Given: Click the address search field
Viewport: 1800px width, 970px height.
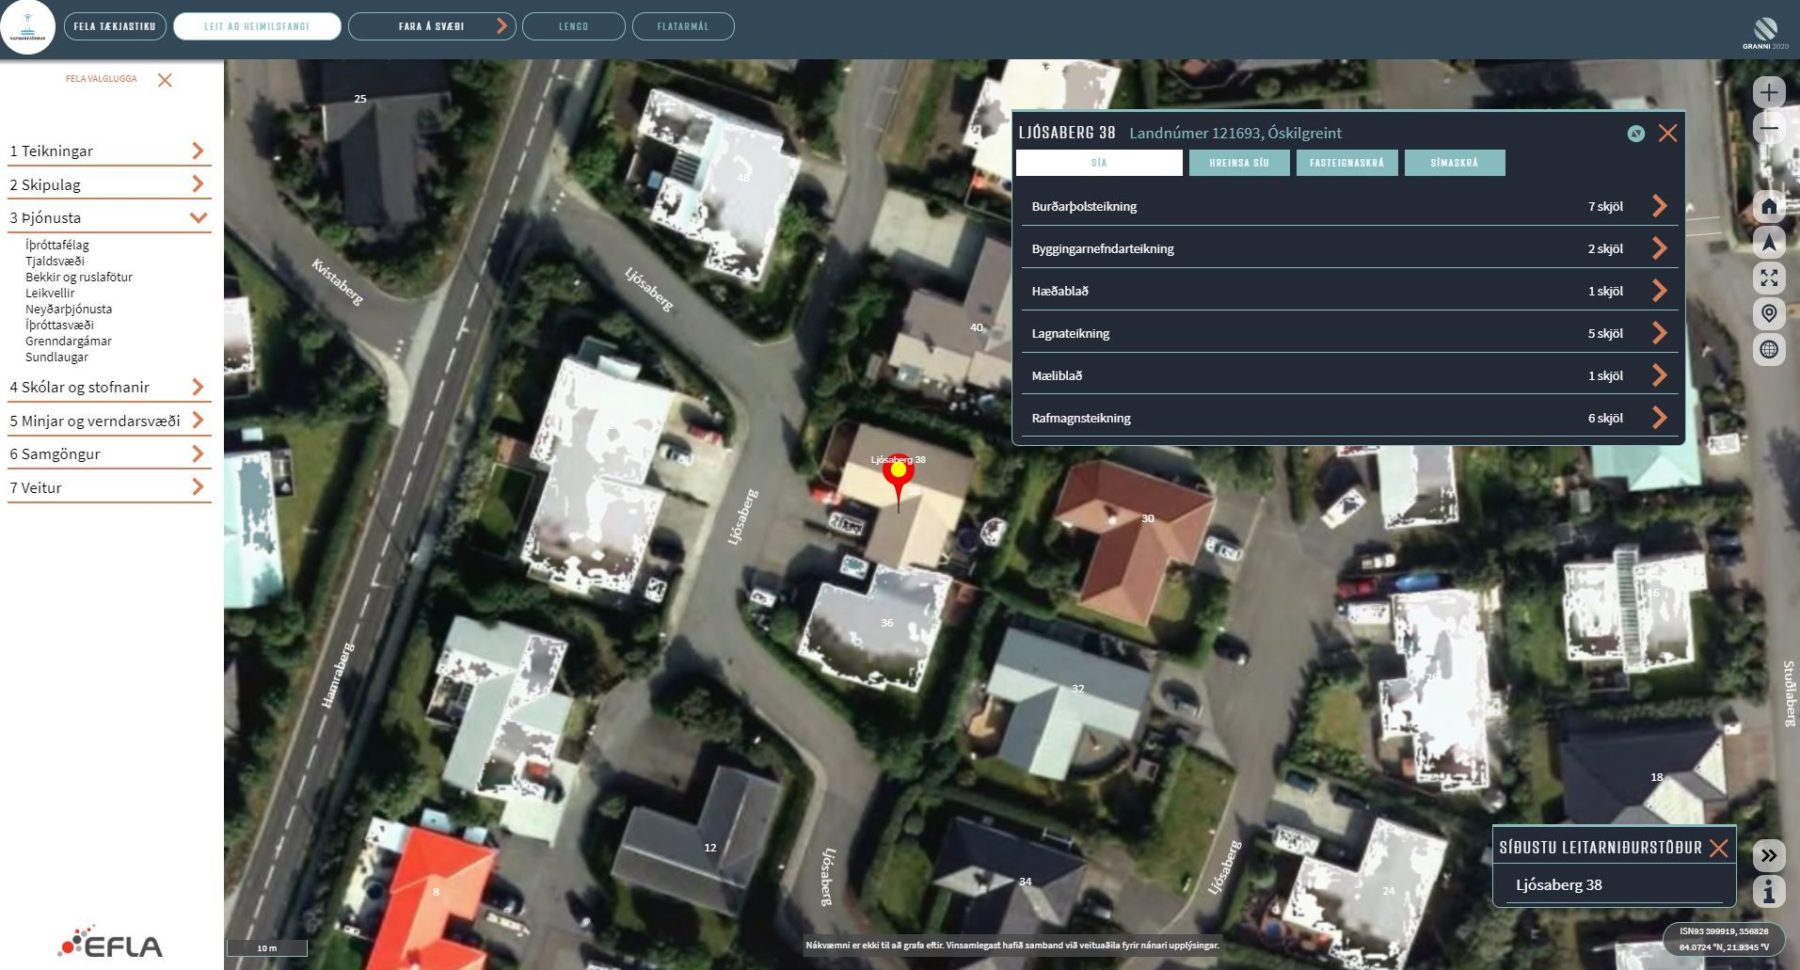Looking at the screenshot, I should pyautogui.click(x=257, y=26).
